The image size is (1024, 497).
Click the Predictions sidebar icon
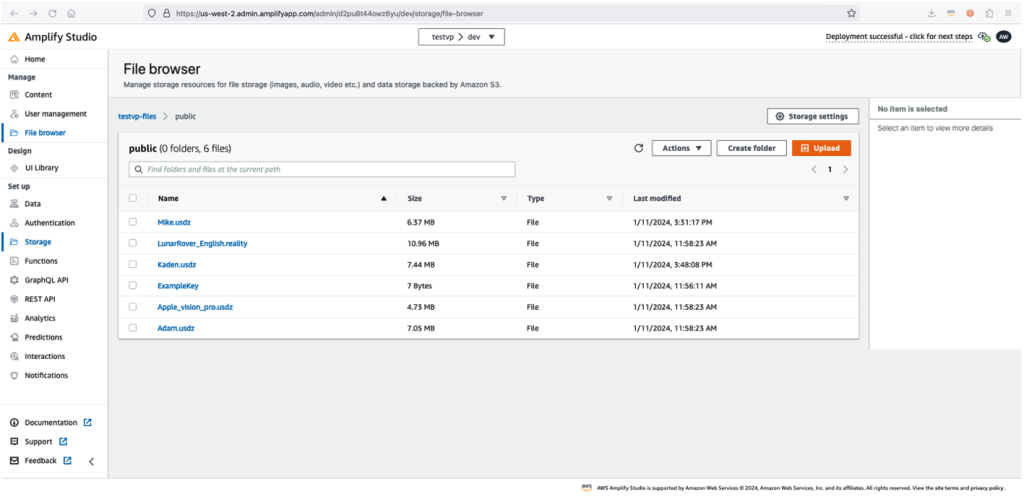[x=14, y=338]
